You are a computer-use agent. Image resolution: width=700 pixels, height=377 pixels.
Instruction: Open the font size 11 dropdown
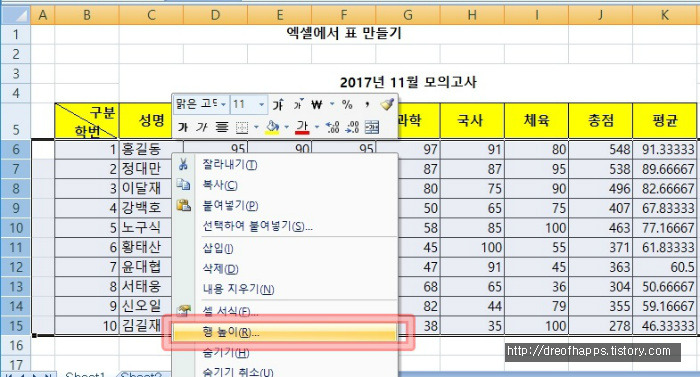tap(262, 105)
